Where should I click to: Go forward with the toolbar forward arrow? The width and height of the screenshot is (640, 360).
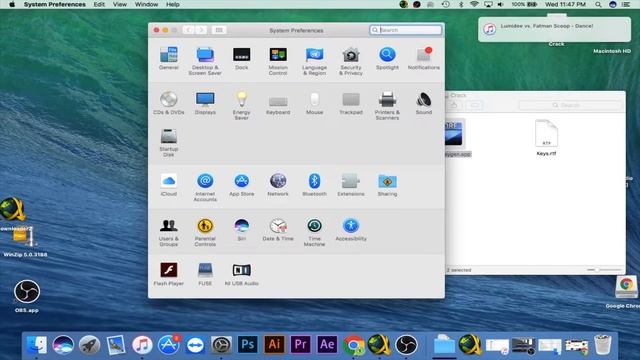pos(201,30)
